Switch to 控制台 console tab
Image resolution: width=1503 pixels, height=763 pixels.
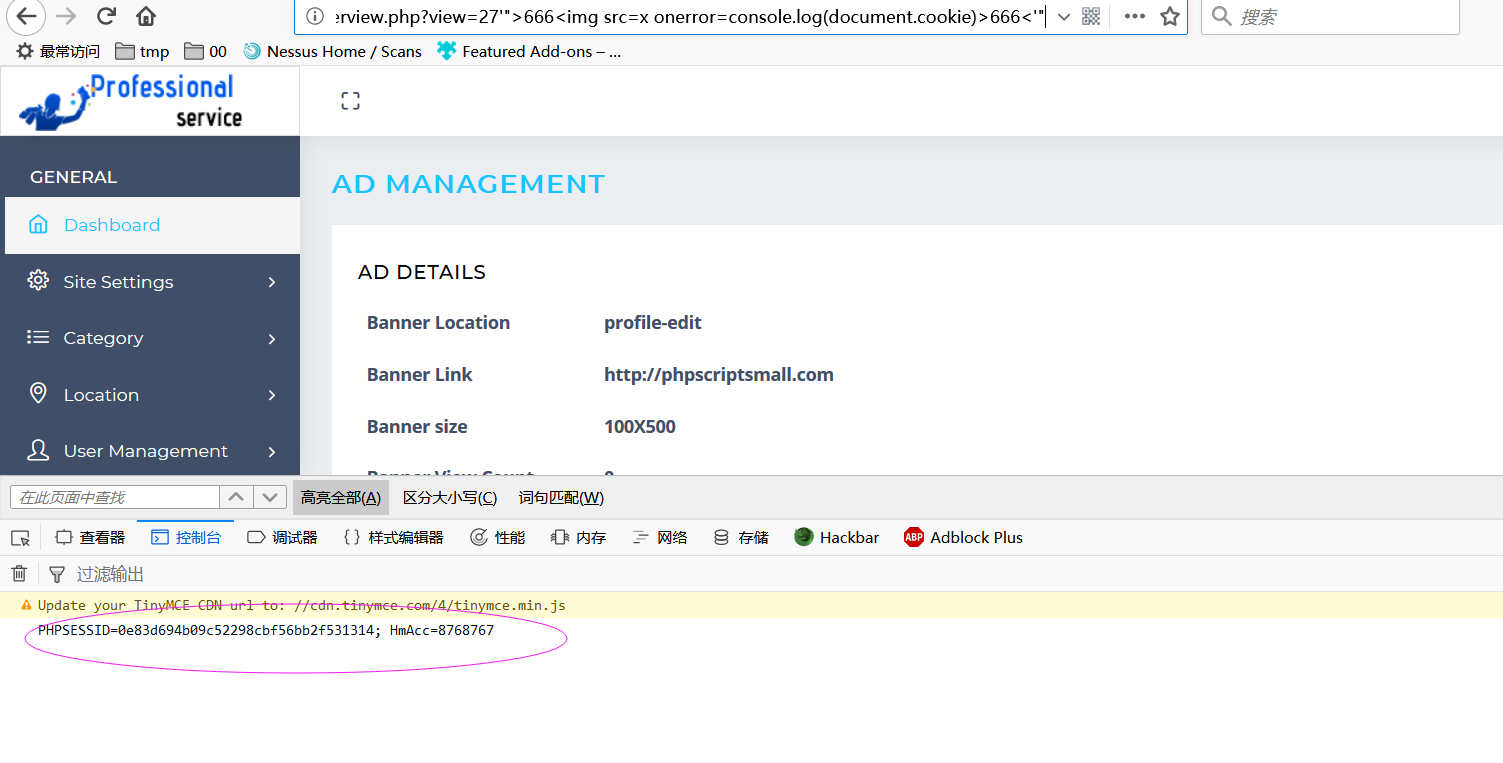point(186,538)
